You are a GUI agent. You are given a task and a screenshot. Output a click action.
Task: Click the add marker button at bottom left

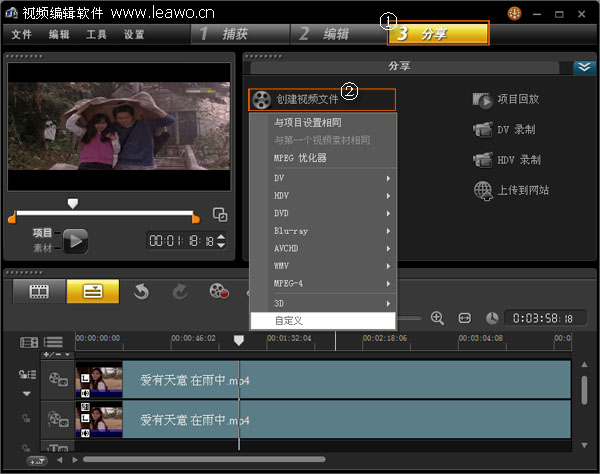pos(37,461)
